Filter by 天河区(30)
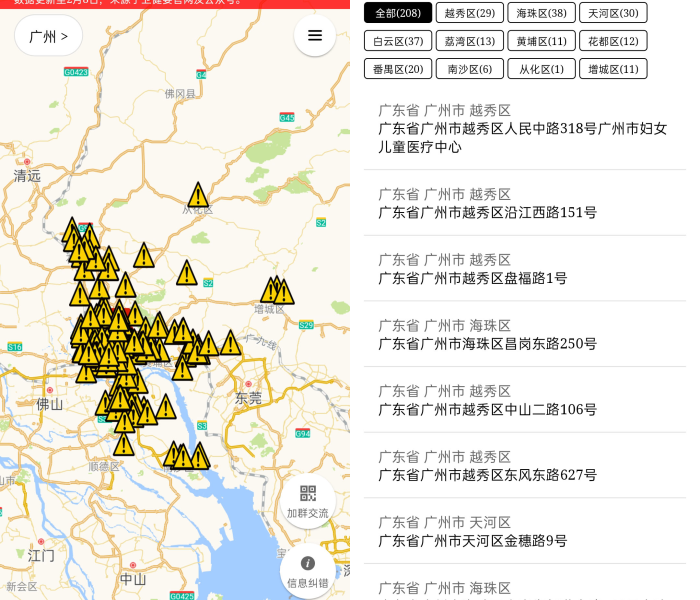Image resolution: width=700 pixels, height=600 pixels. coord(613,13)
